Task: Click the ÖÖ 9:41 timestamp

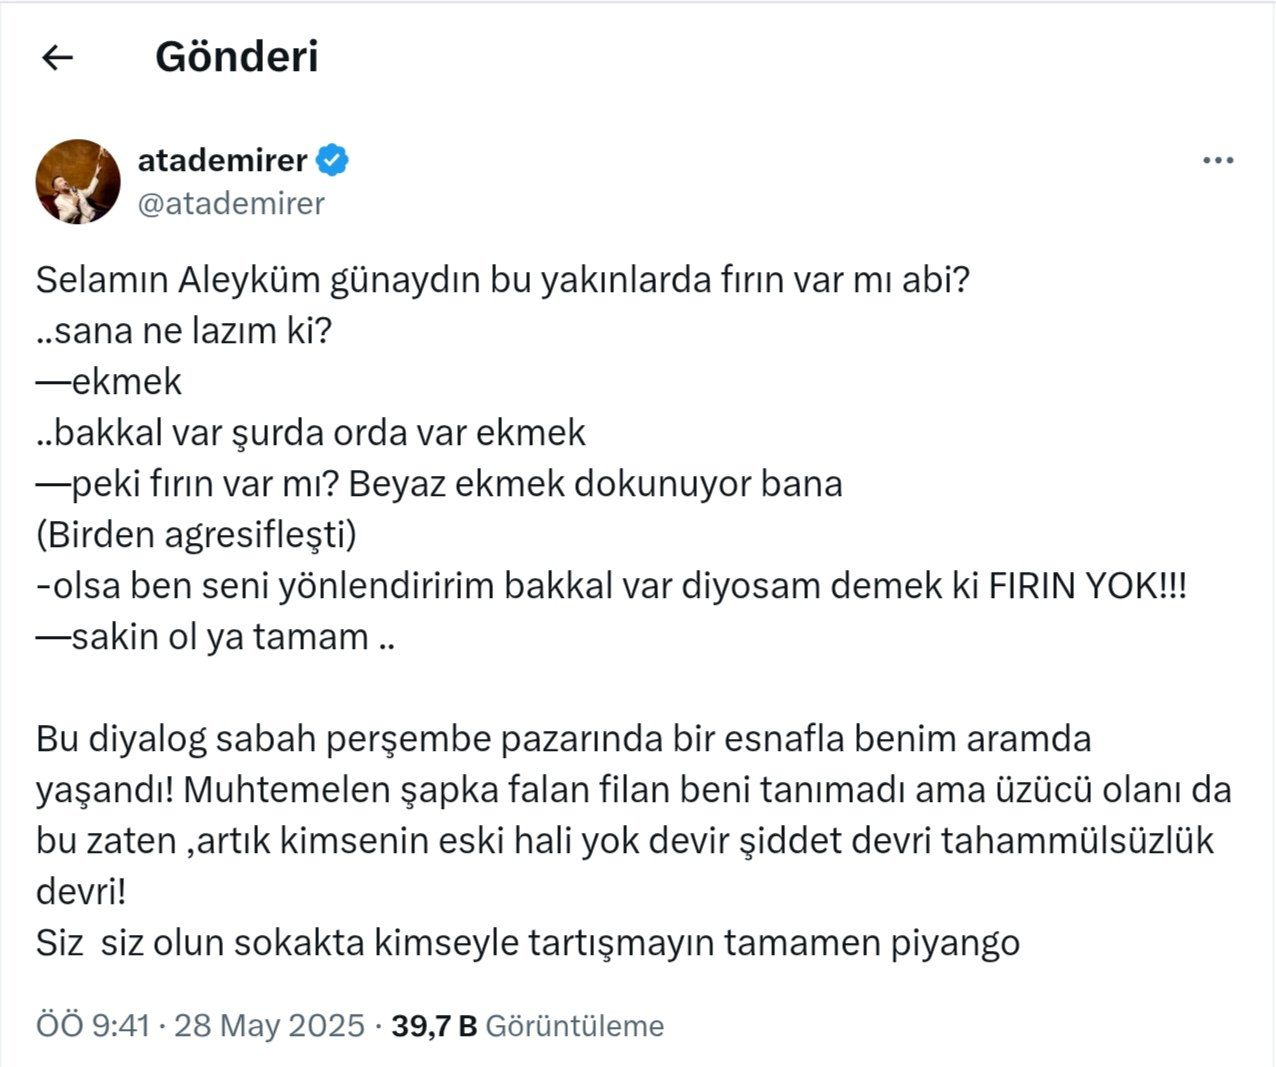Action: (93, 1026)
